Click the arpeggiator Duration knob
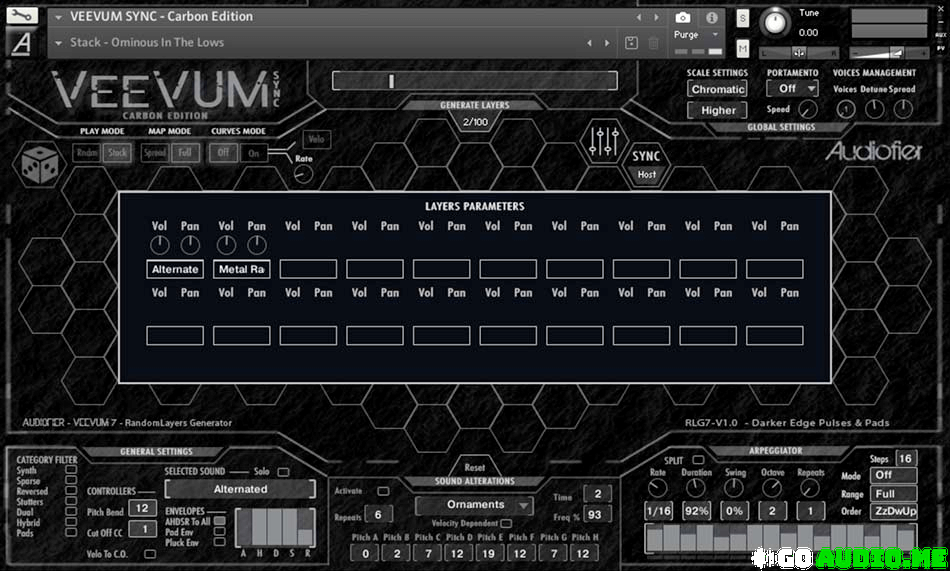The width and height of the screenshot is (950, 571). point(696,488)
